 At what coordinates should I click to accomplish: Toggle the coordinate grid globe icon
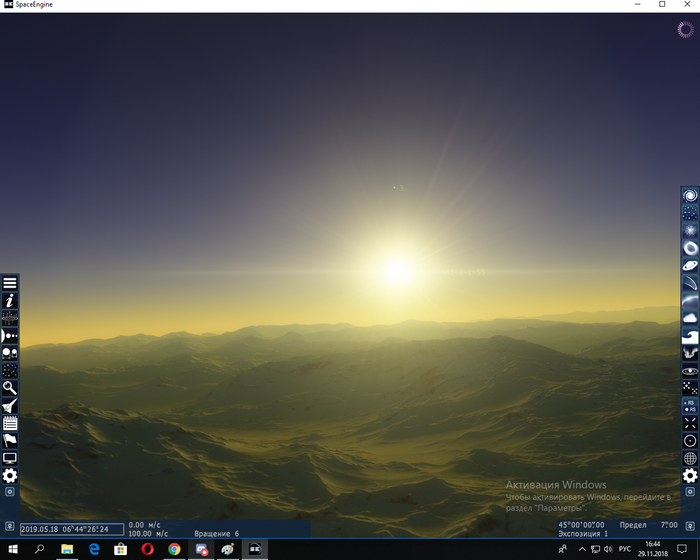tap(689, 458)
